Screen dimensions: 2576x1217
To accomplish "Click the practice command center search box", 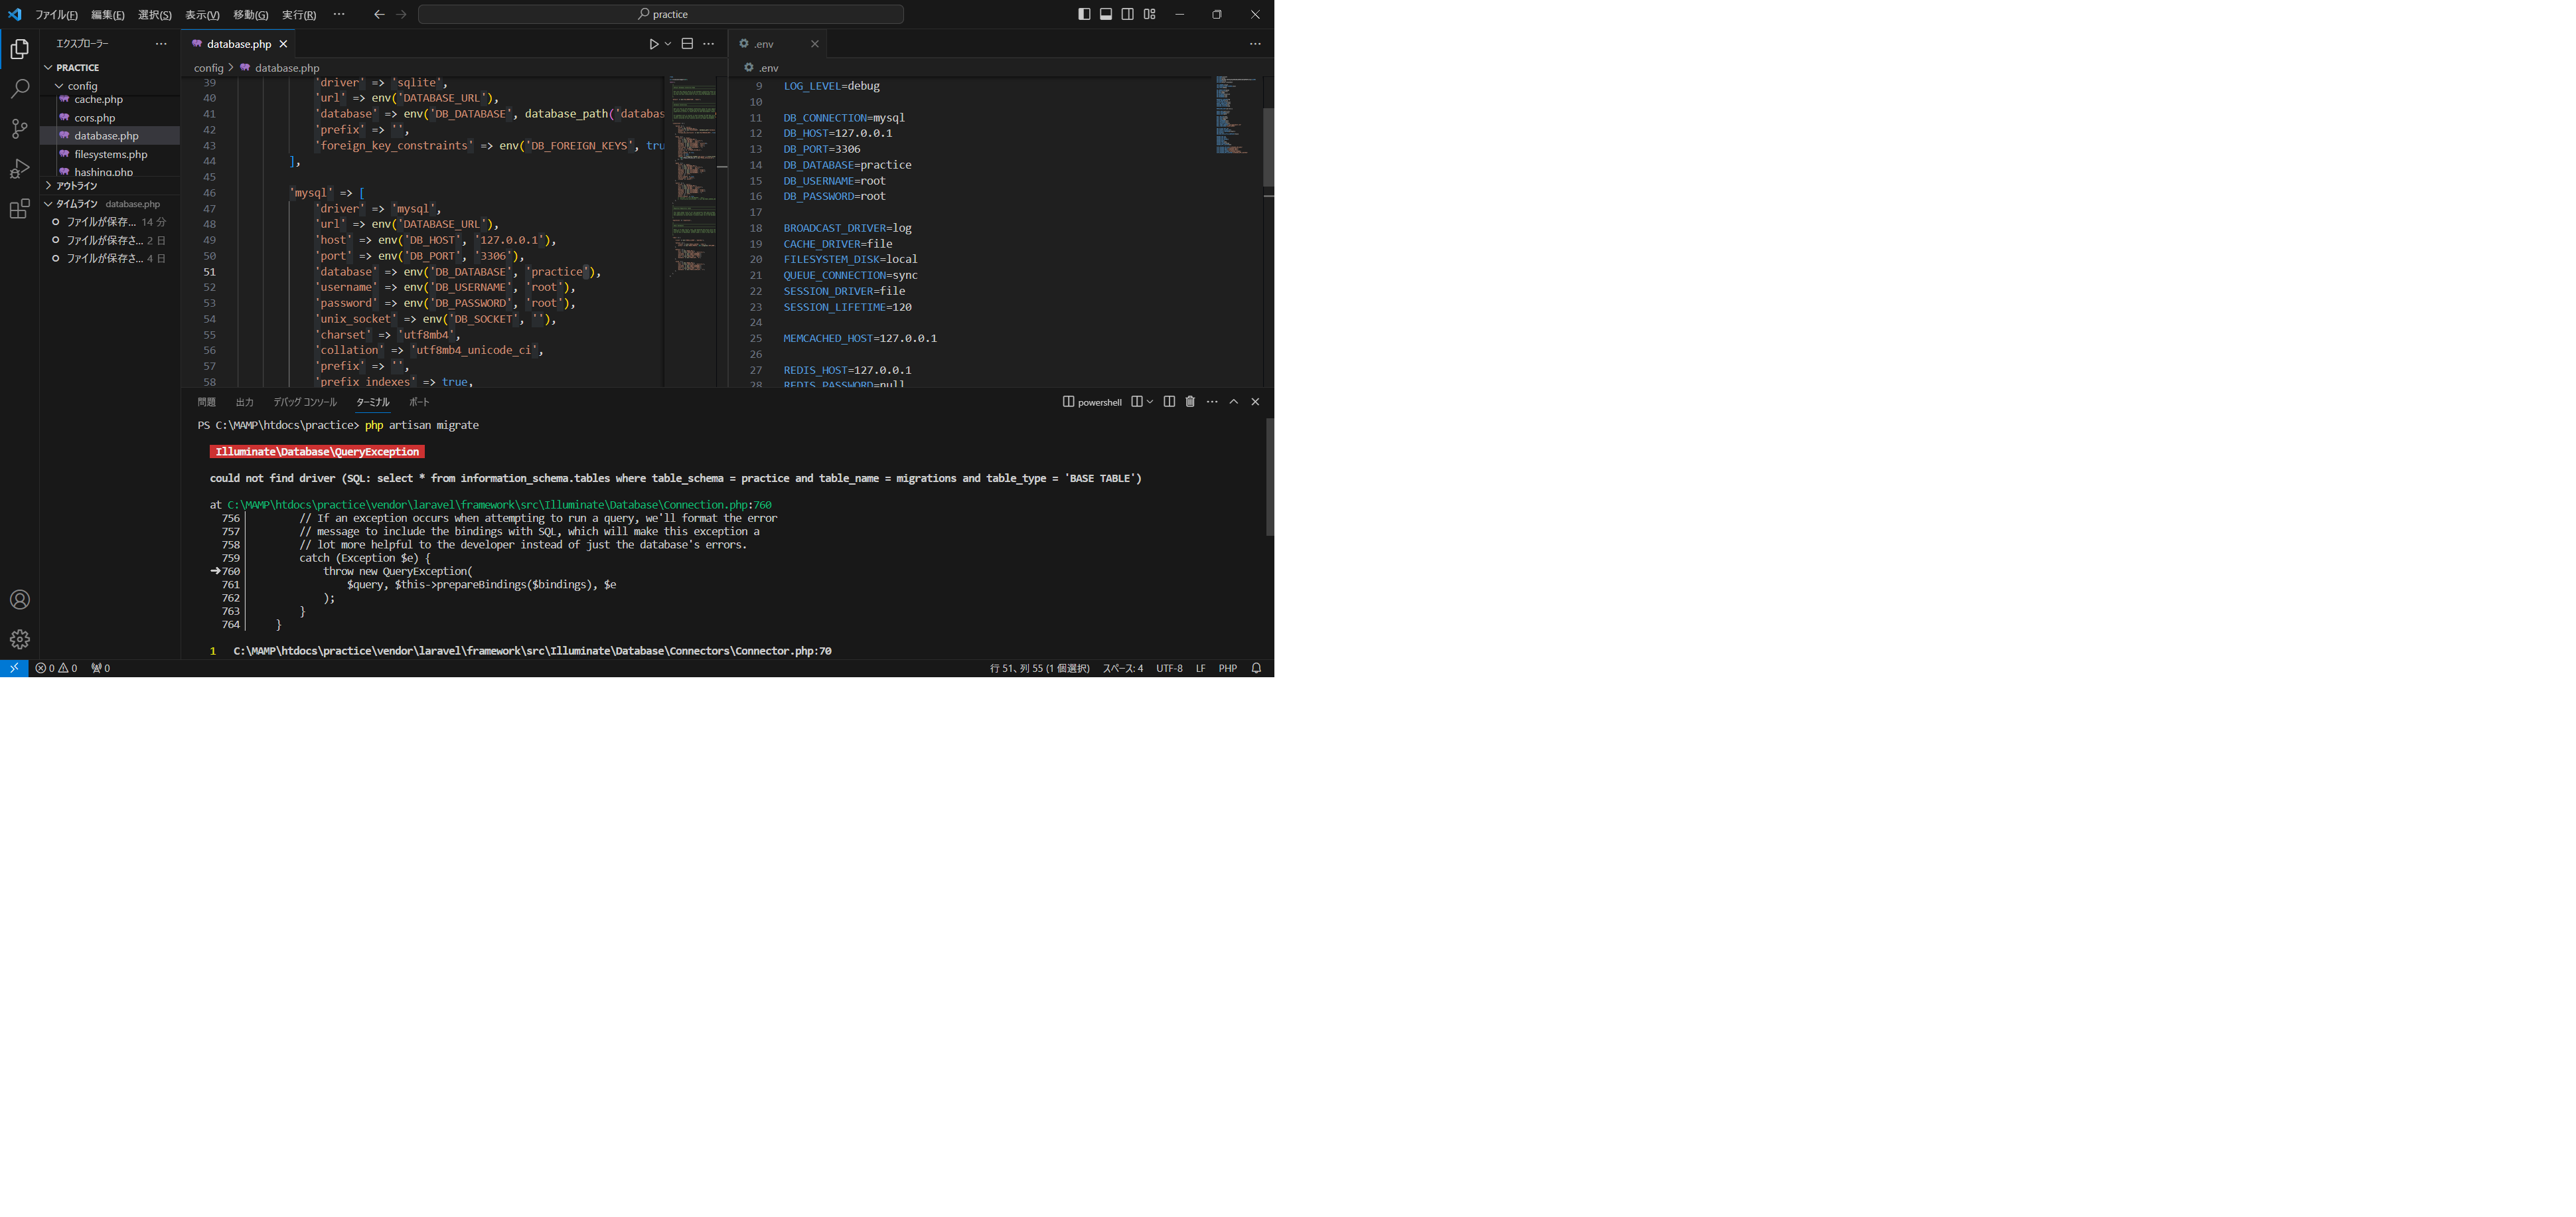I will (661, 14).
